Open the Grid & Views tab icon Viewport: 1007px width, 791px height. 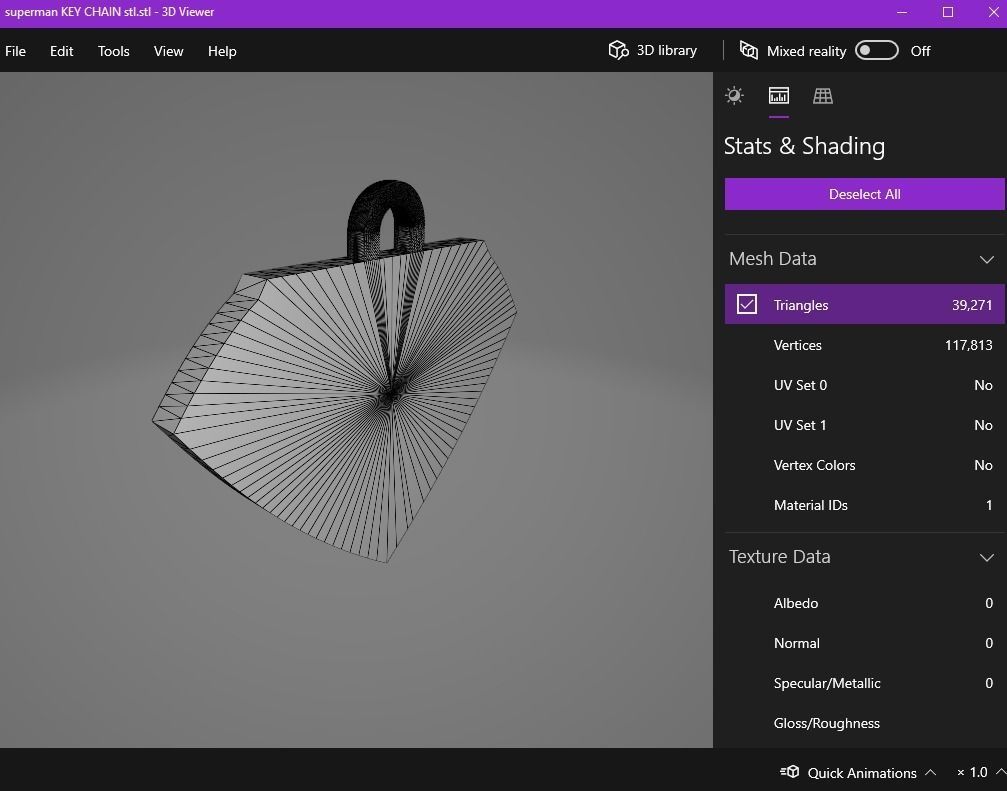pyautogui.click(x=823, y=96)
